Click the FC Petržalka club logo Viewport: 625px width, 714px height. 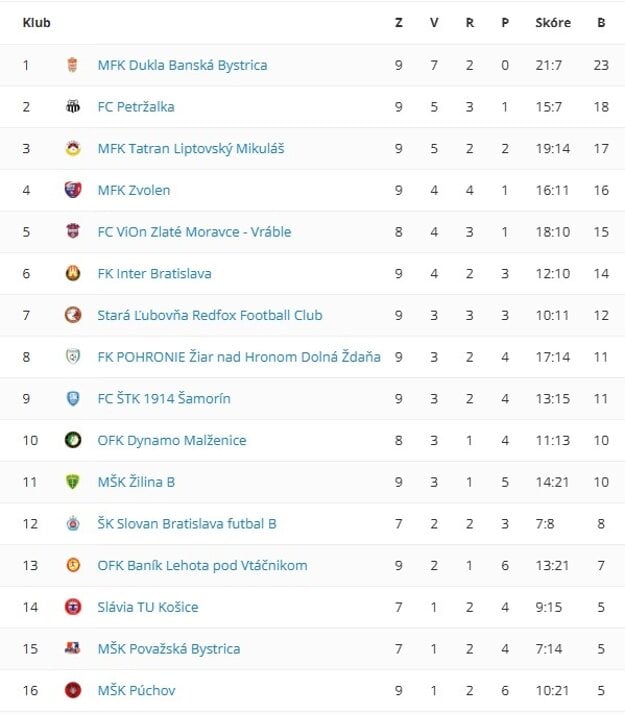tap(72, 107)
